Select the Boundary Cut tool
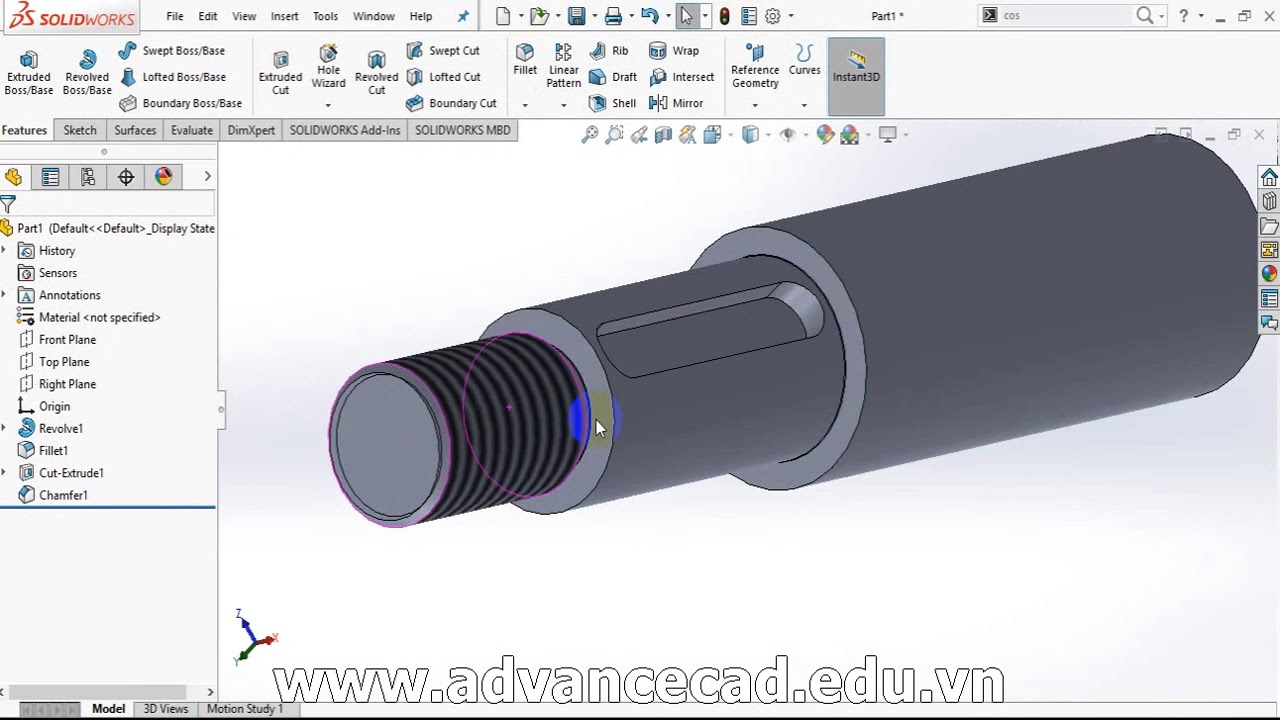The height and width of the screenshot is (720, 1280). 451,103
